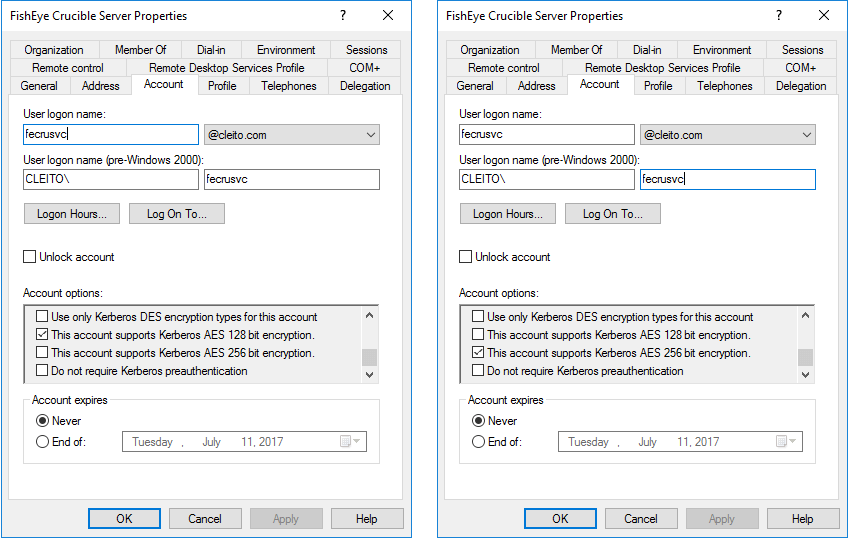Cancel the left dialog
This screenshot has height=538, width=850.
(x=205, y=518)
